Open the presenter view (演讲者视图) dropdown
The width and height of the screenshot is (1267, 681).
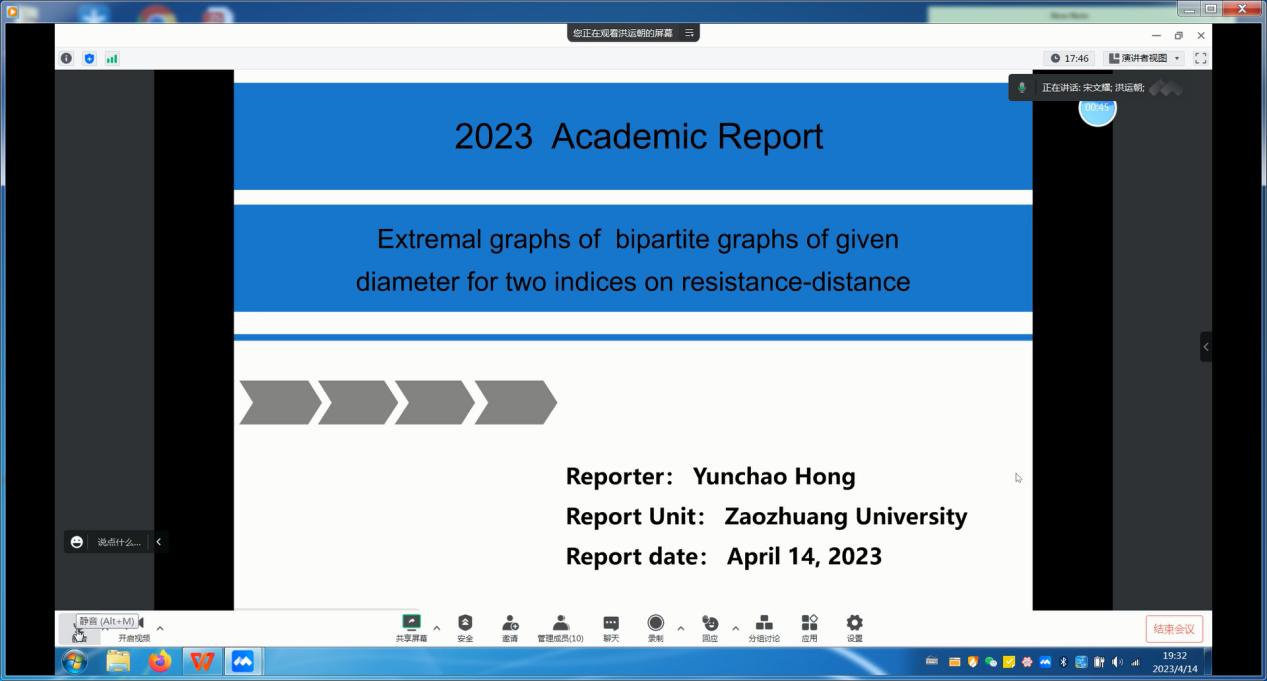(1145, 59)
